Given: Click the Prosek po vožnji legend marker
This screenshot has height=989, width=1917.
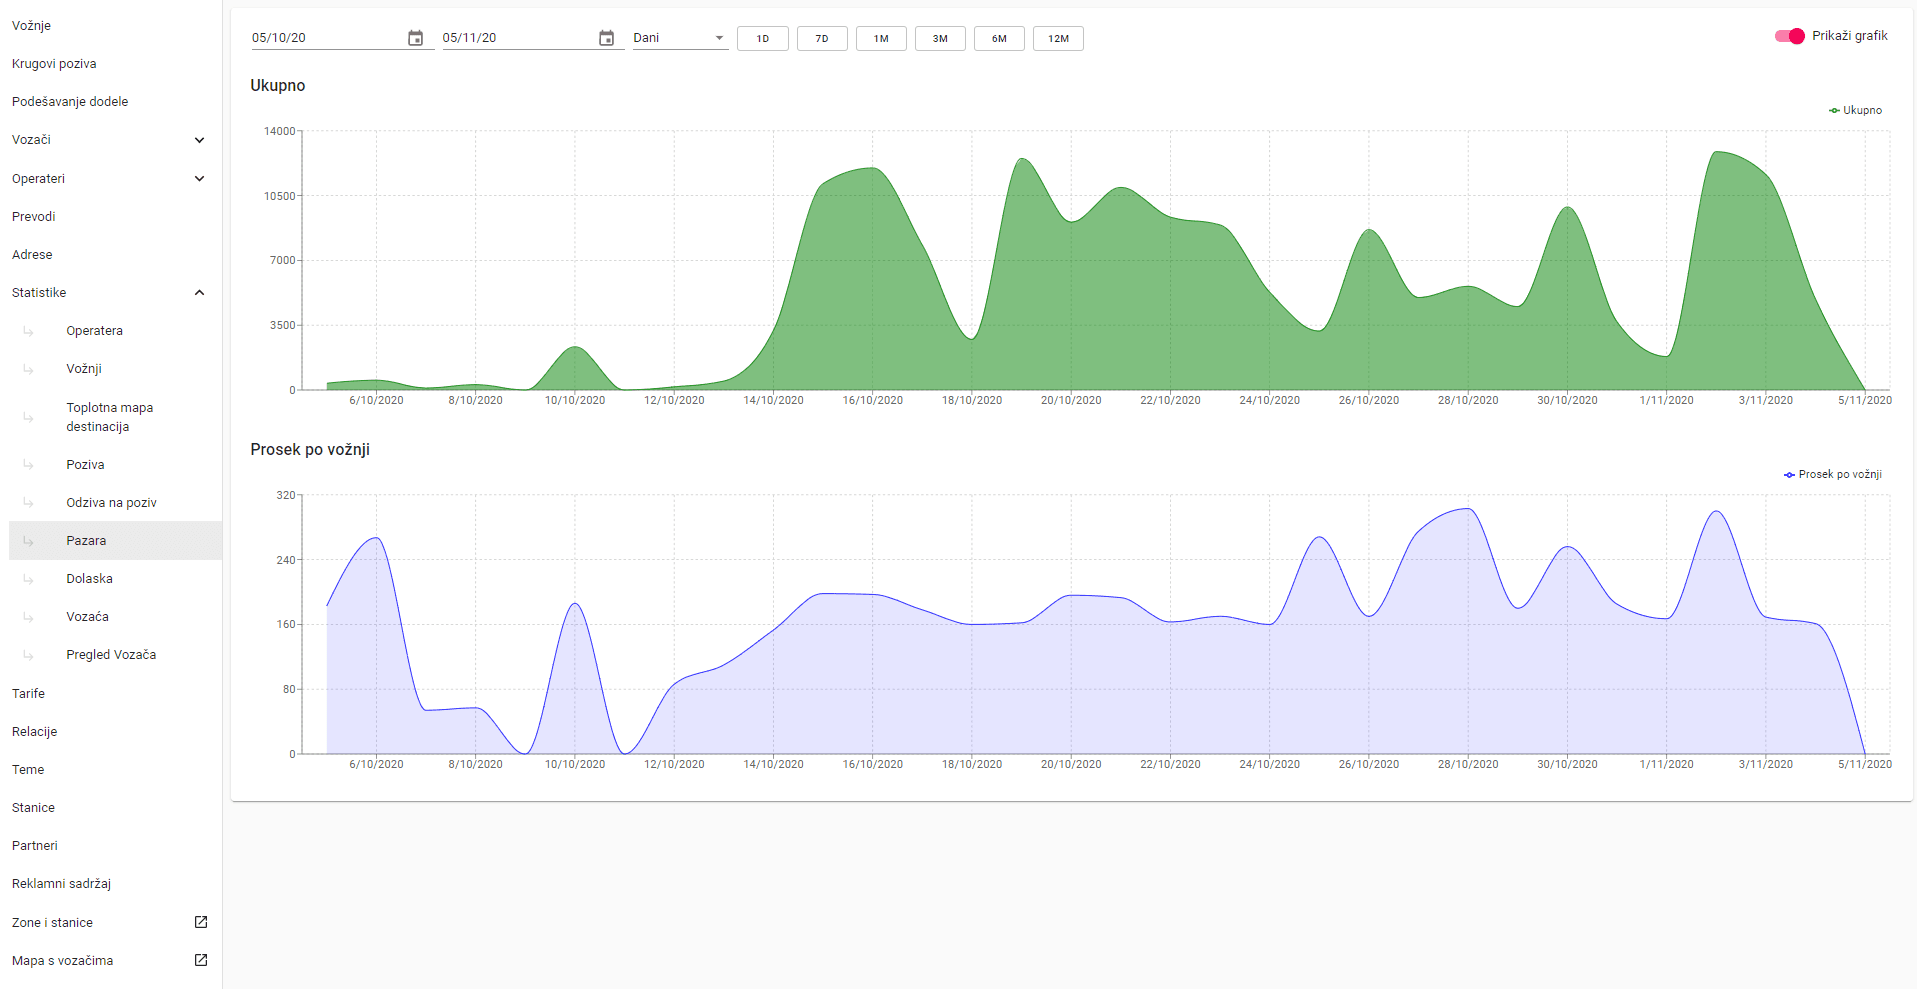Looking at the screenshot, I should [x=1789, y=475].
